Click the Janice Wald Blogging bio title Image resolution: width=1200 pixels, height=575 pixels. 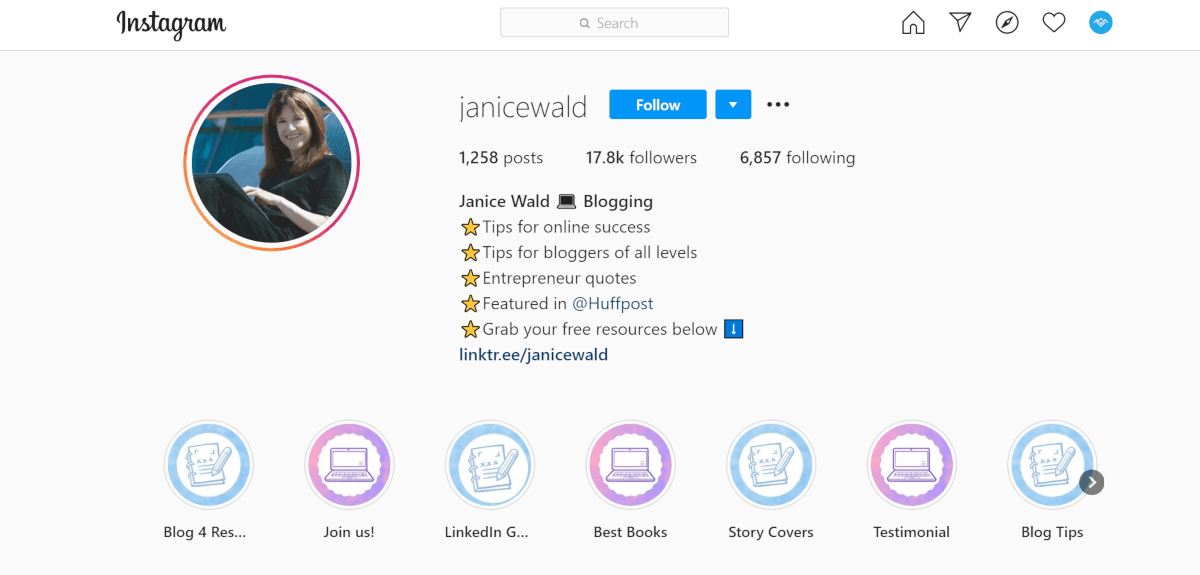click(556, 201)
